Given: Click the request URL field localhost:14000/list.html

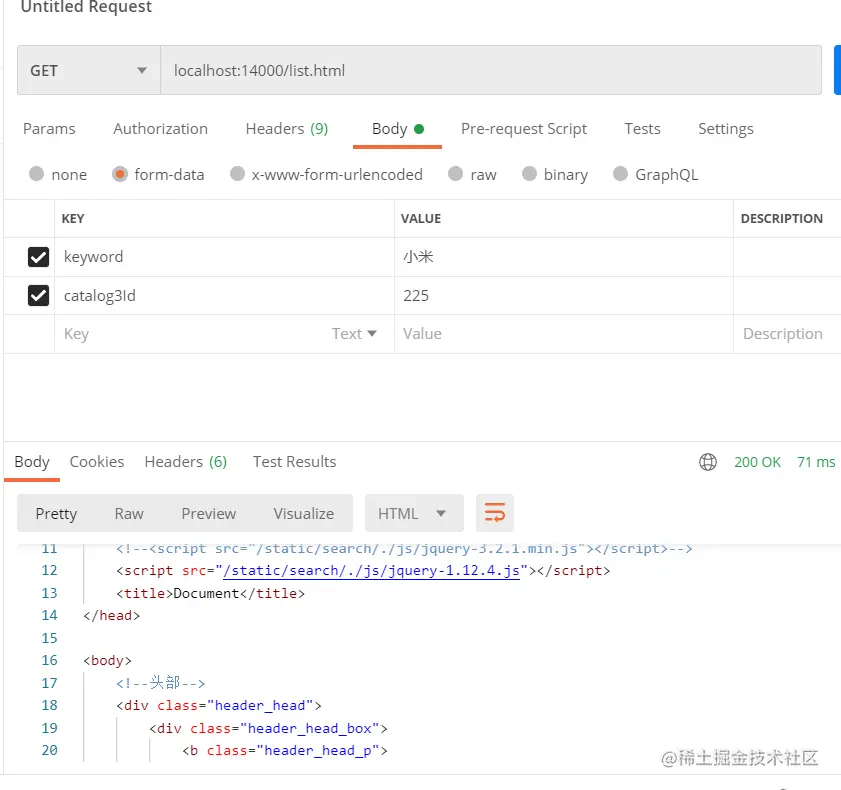Looking at the screenshot, I should click(x=491, y=70).
